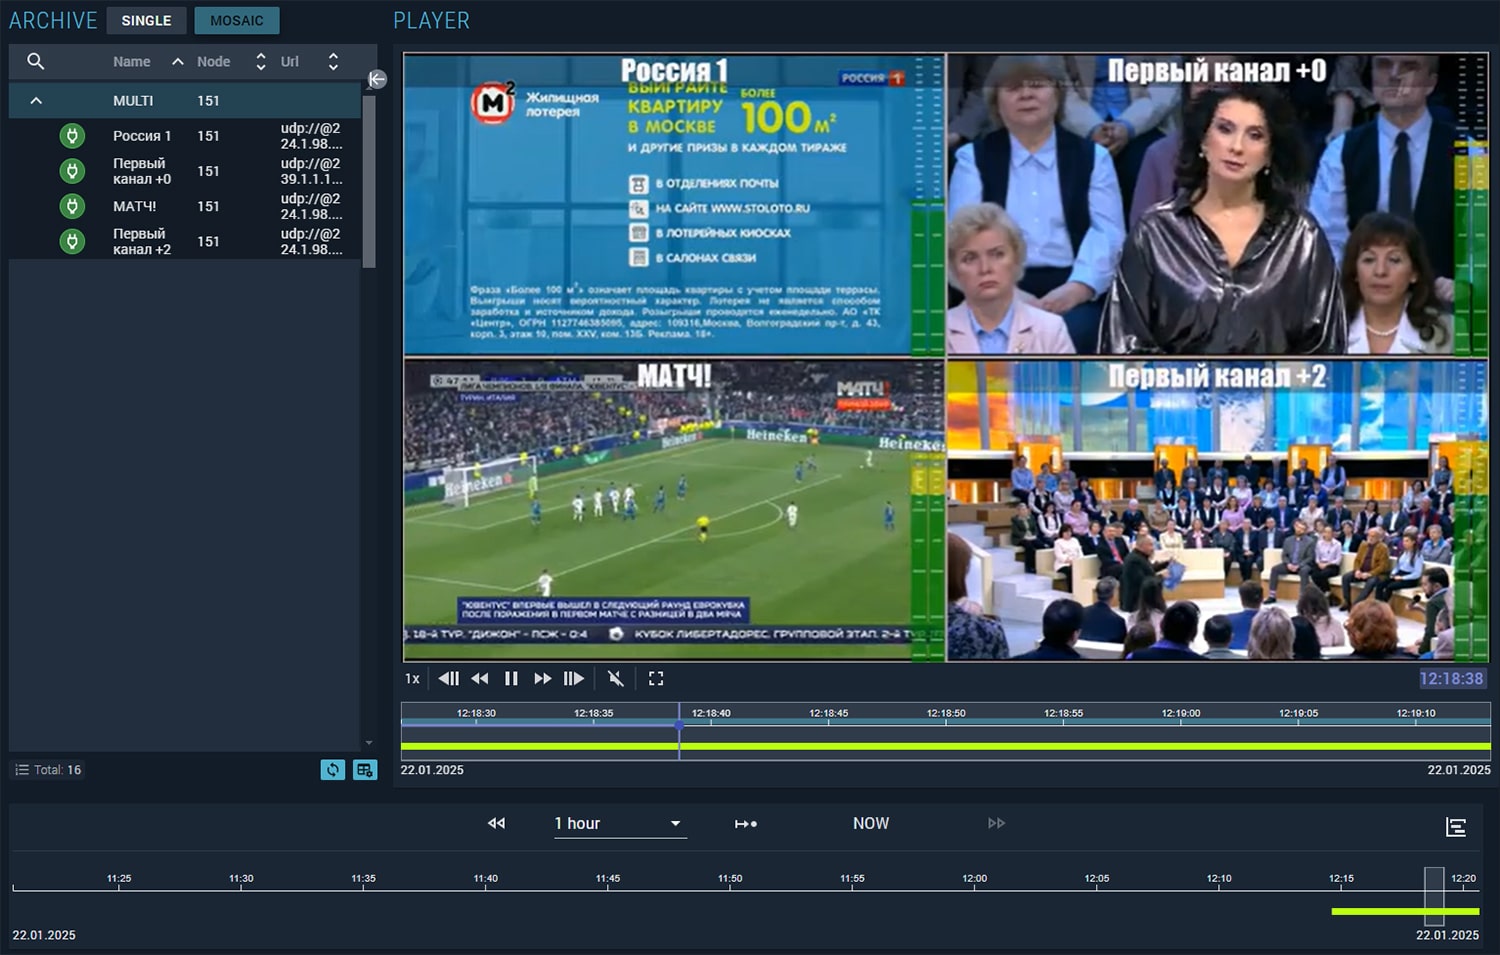Viewport: 1500px width, 955px height.
Task: Pause the video playback
Action: (x=511, y=678)
